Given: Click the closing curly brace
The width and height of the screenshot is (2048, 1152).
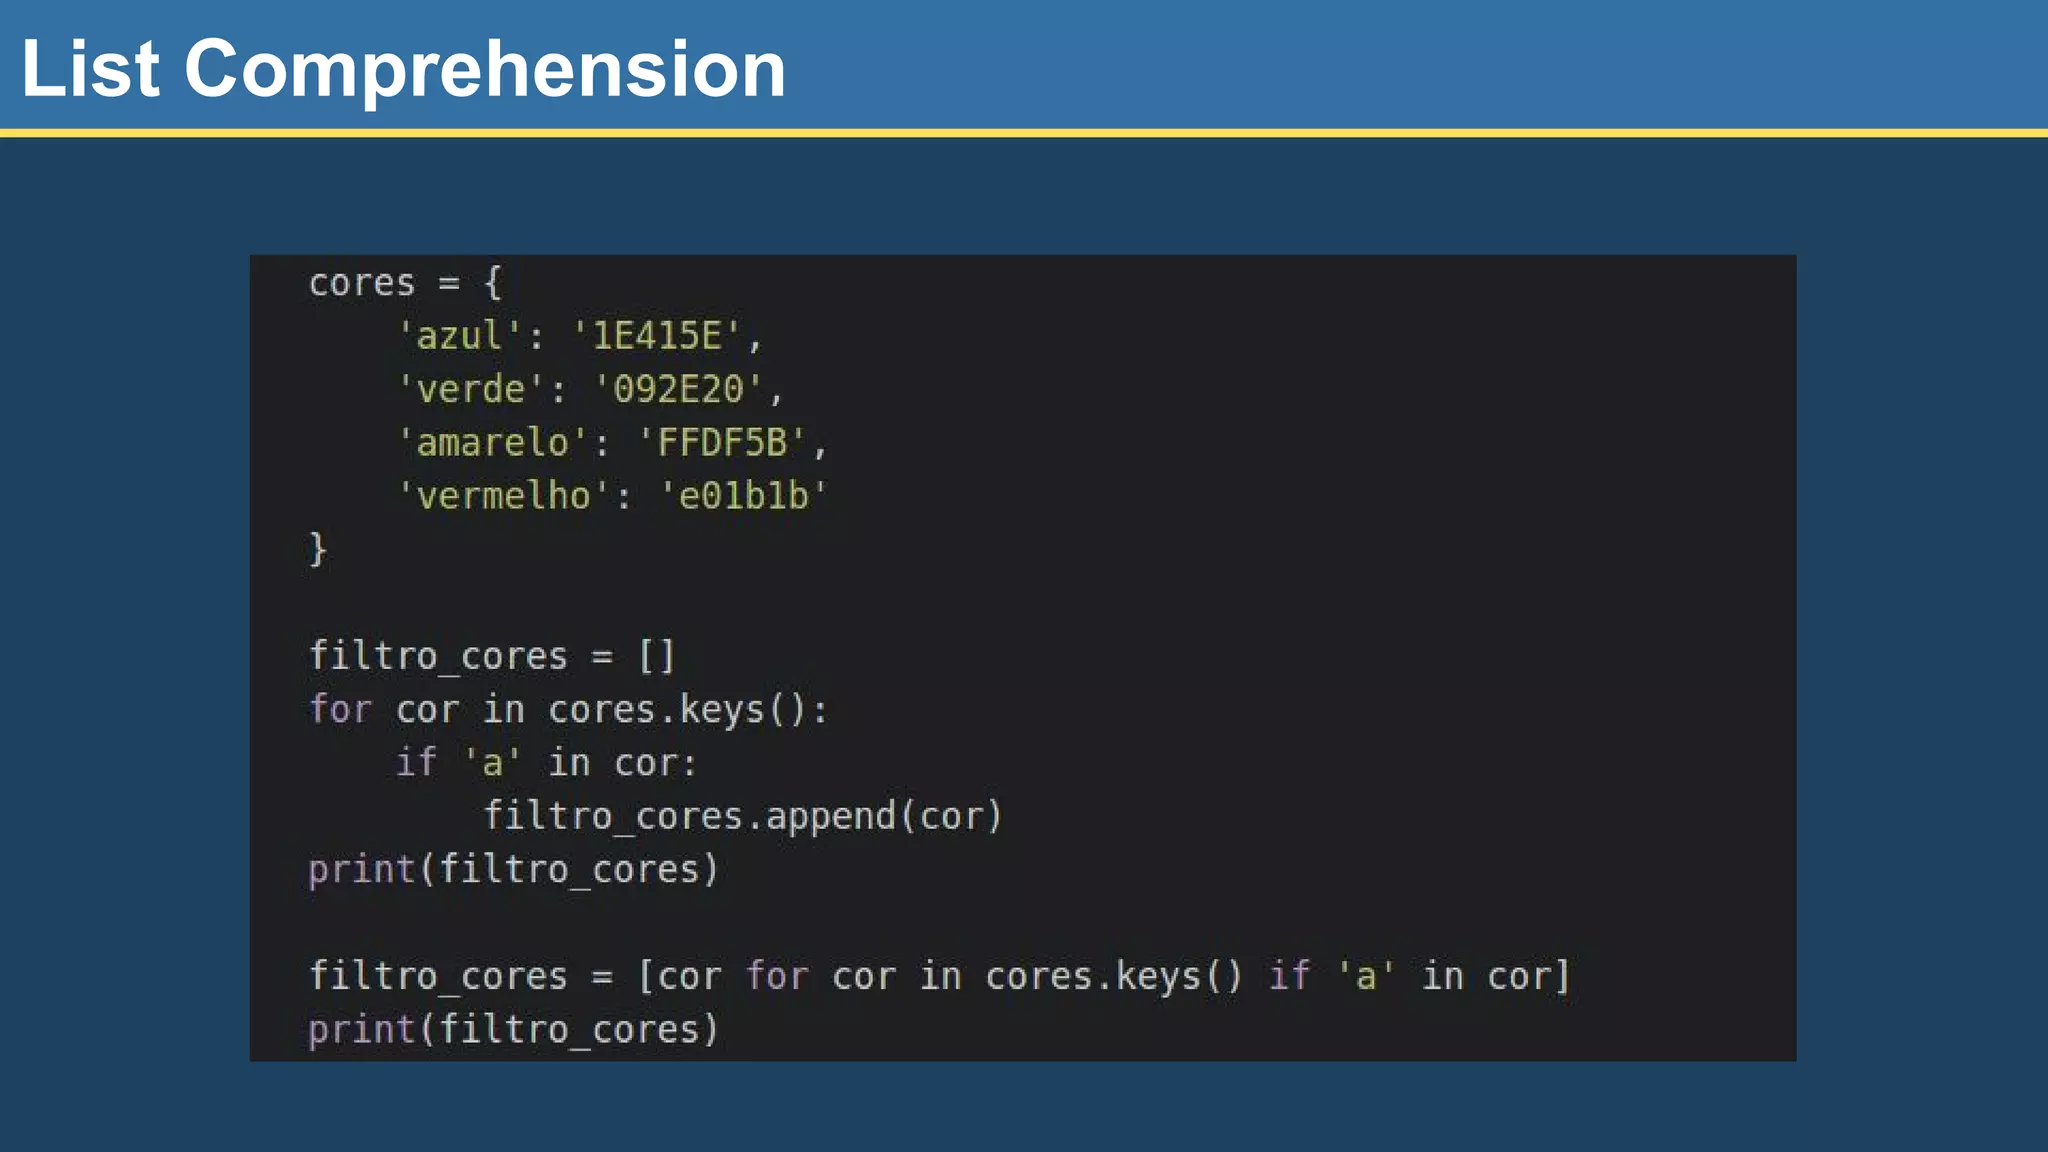Looking at the screenshot, I should (x=318, y=549).
